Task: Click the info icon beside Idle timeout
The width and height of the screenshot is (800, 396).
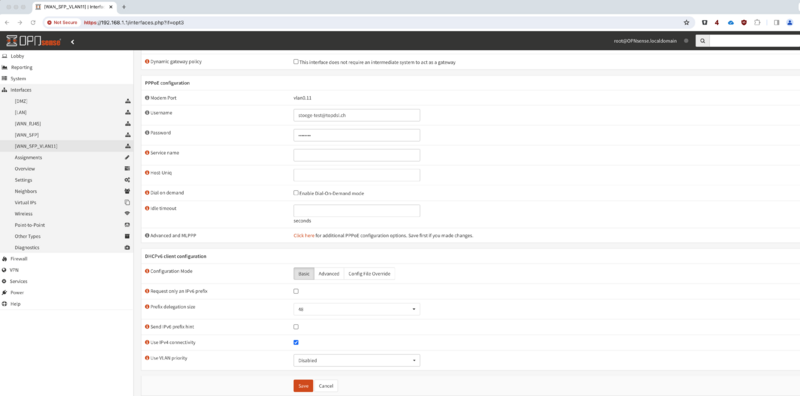Action: coord(147,208)
